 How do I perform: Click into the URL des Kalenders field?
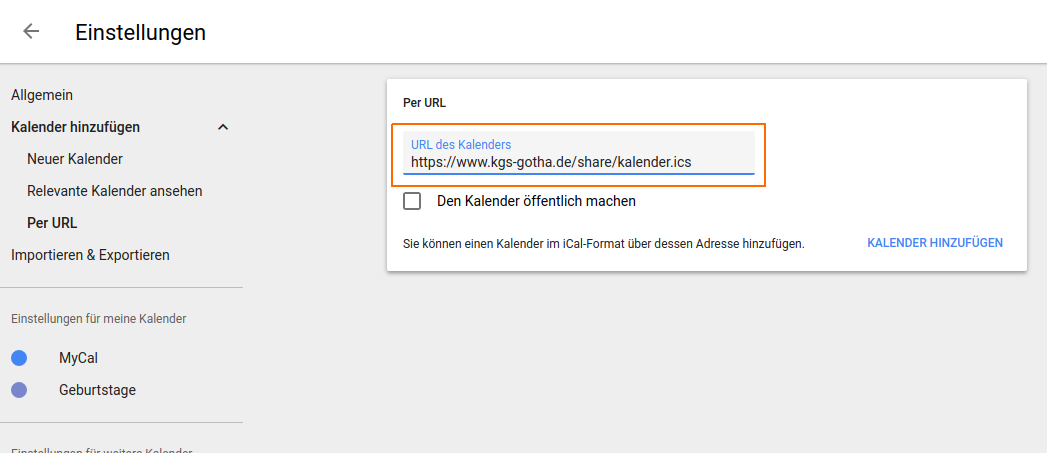point(578,161)
